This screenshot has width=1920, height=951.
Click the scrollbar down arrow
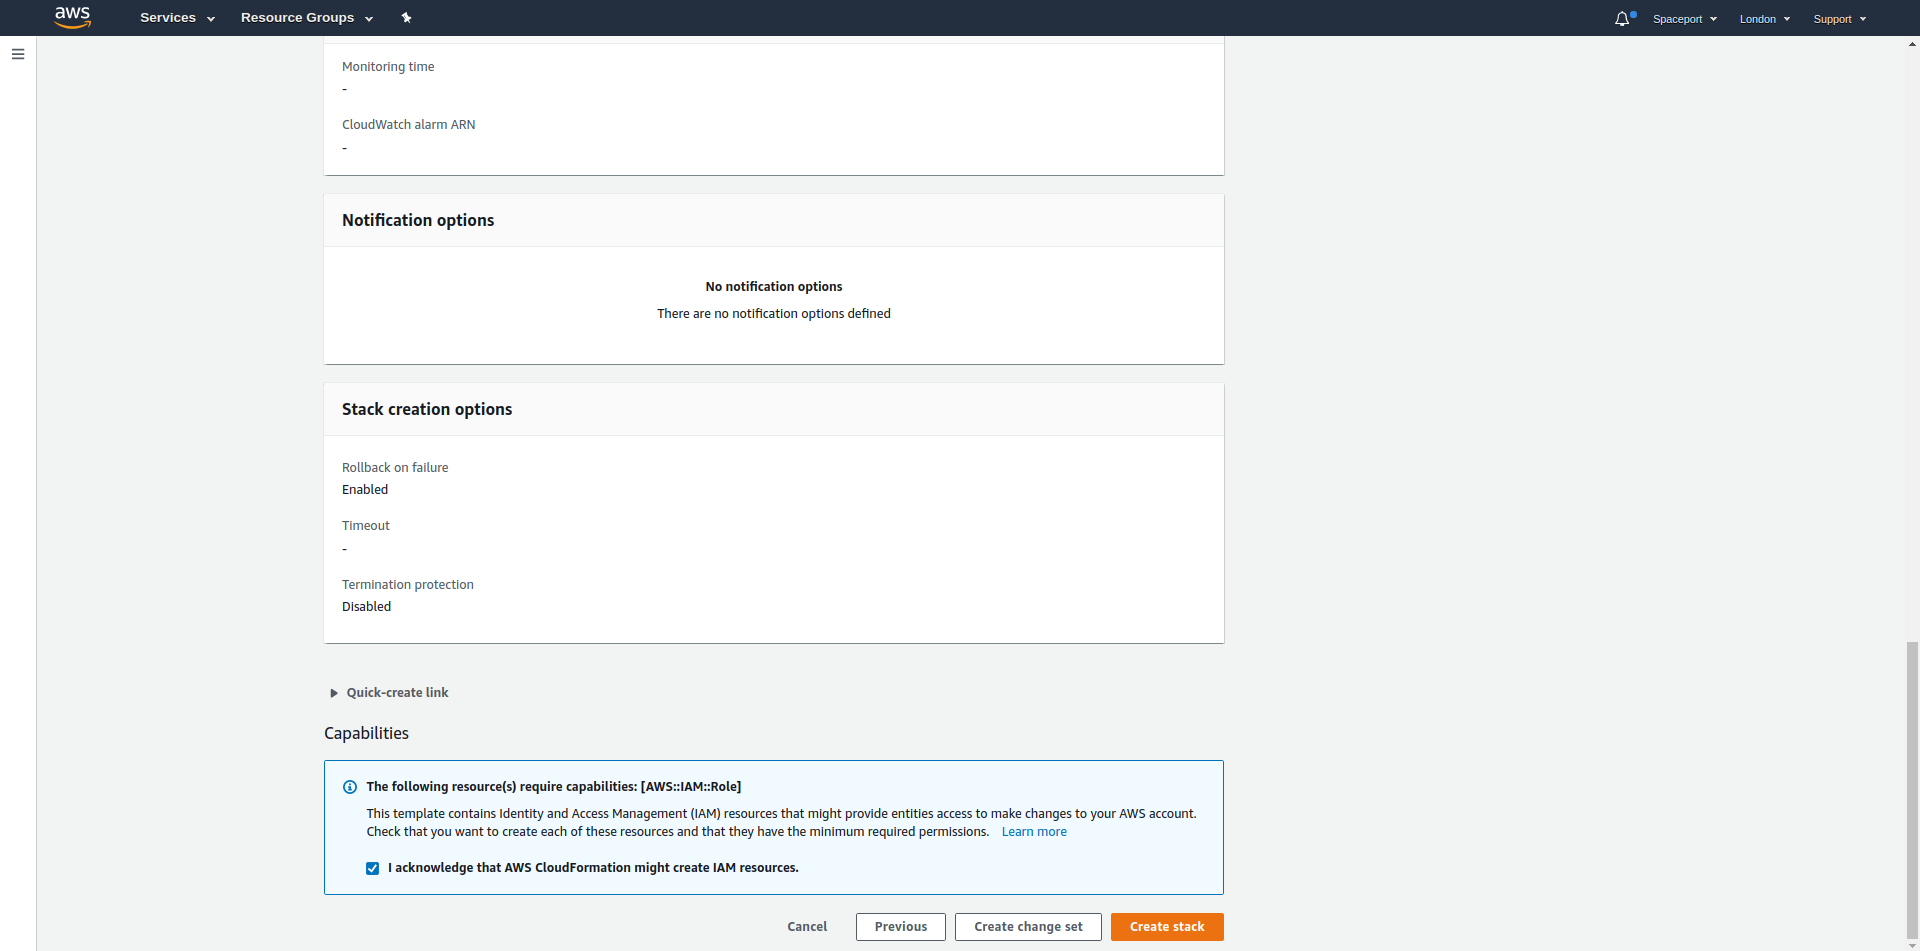[x=1912, y=944]
